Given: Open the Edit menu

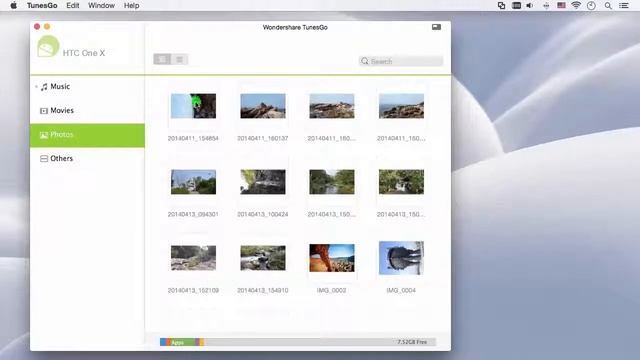Looking at the screenshot, I should tap(73, 6).
